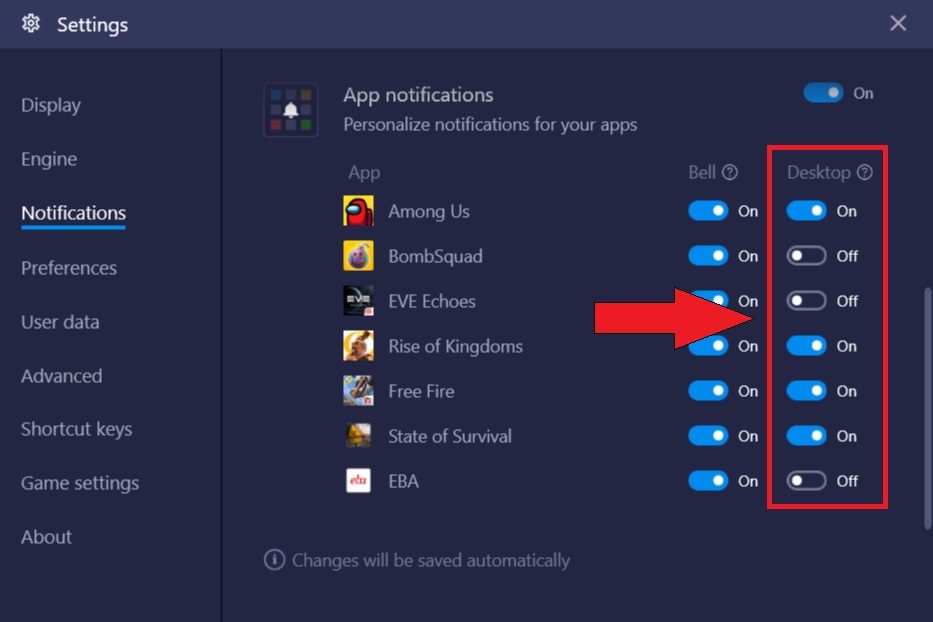Switch to the Advanced section
933x622 pixels.
(x=61, y=376)
